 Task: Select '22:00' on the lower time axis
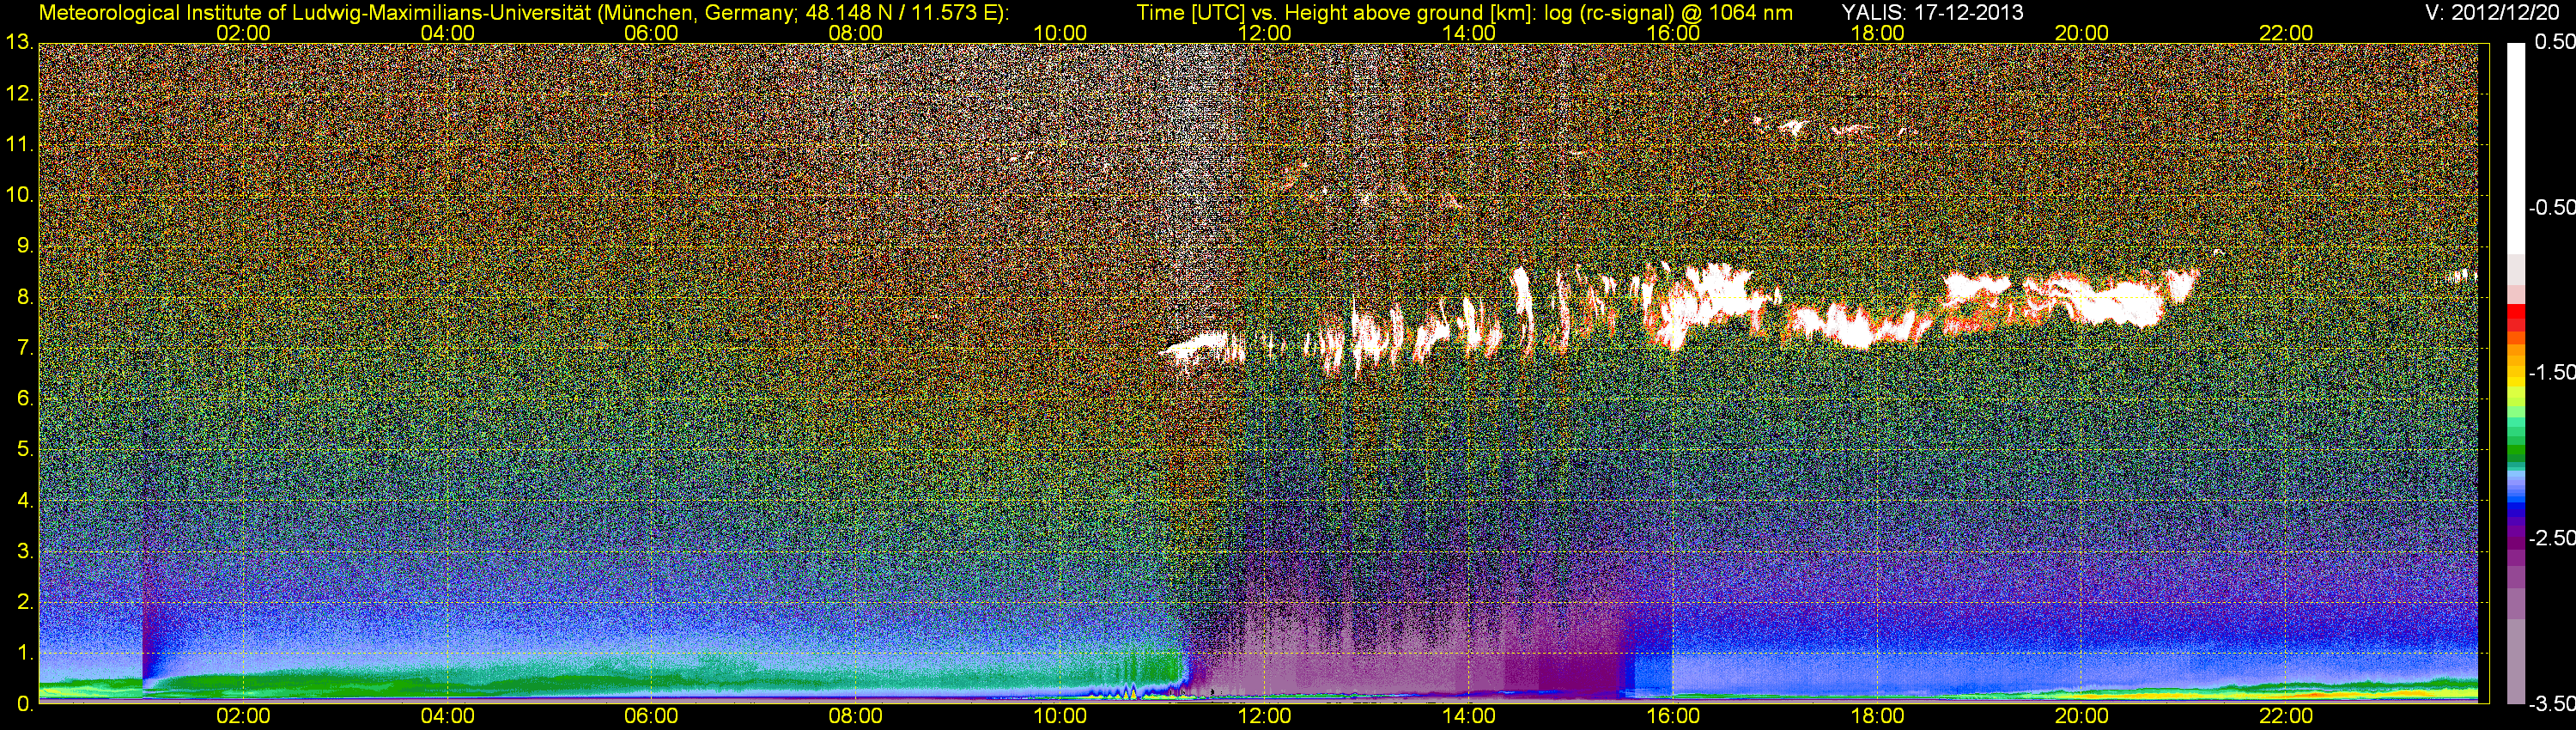(2286, 717)
